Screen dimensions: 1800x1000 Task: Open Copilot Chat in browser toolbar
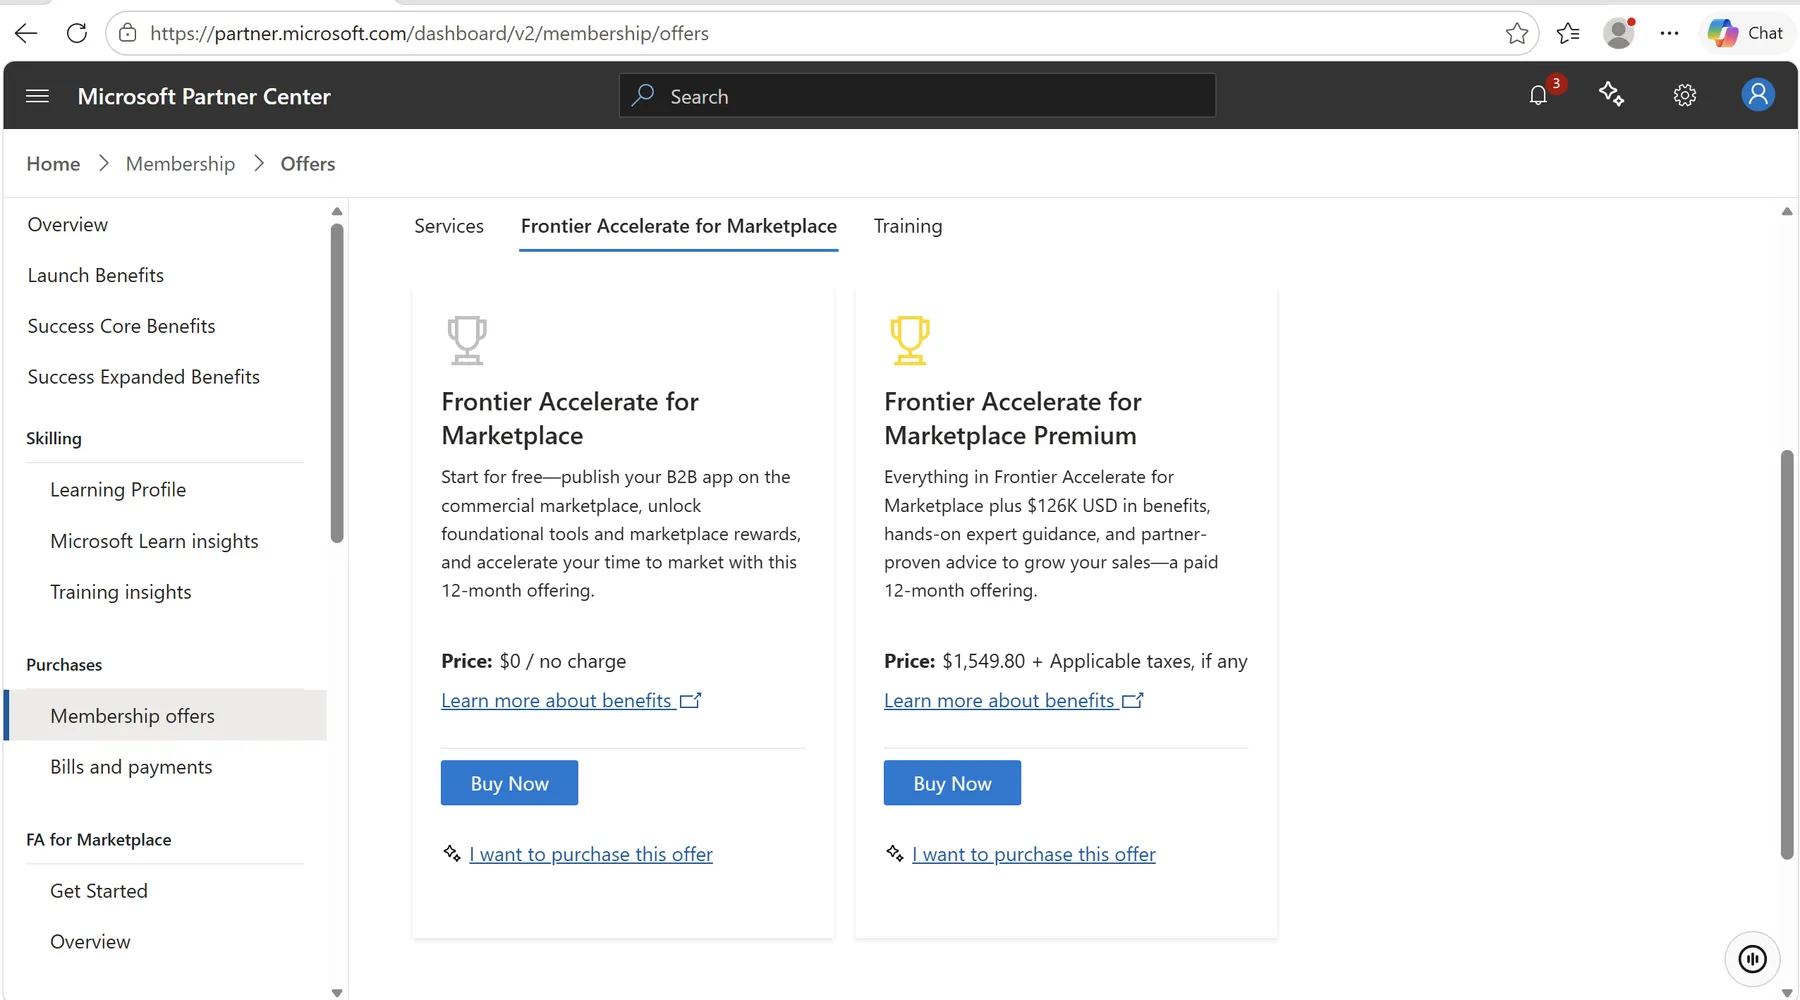pyautogui.click(x=1745, y=33)
